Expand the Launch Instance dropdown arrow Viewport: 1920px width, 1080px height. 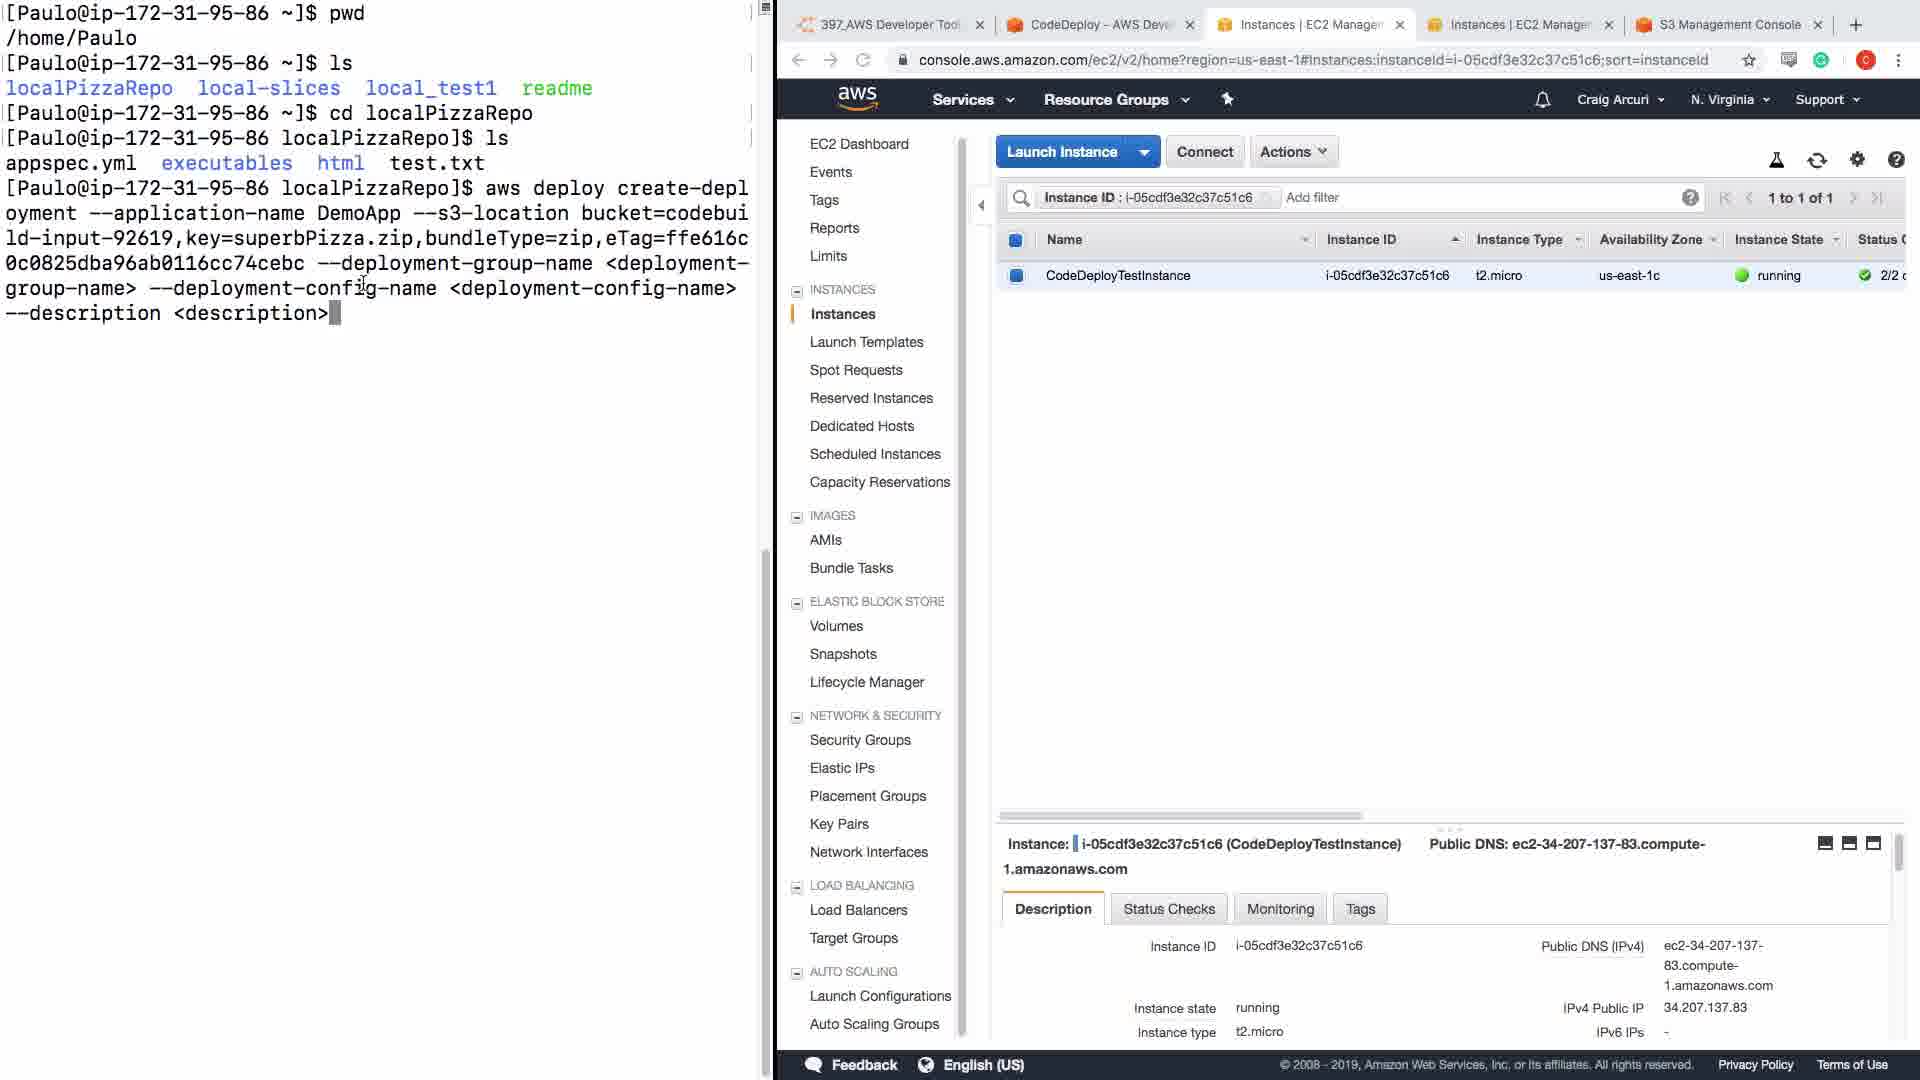pos(1143,152)
